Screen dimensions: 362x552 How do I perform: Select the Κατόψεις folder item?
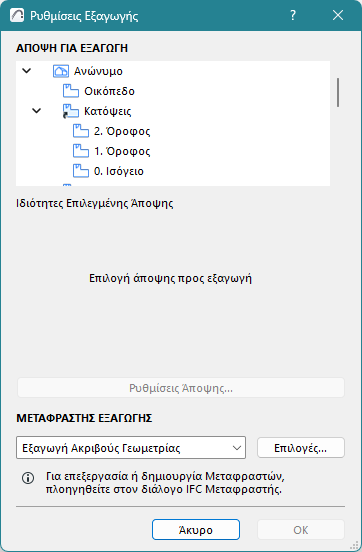click(107, 111)
